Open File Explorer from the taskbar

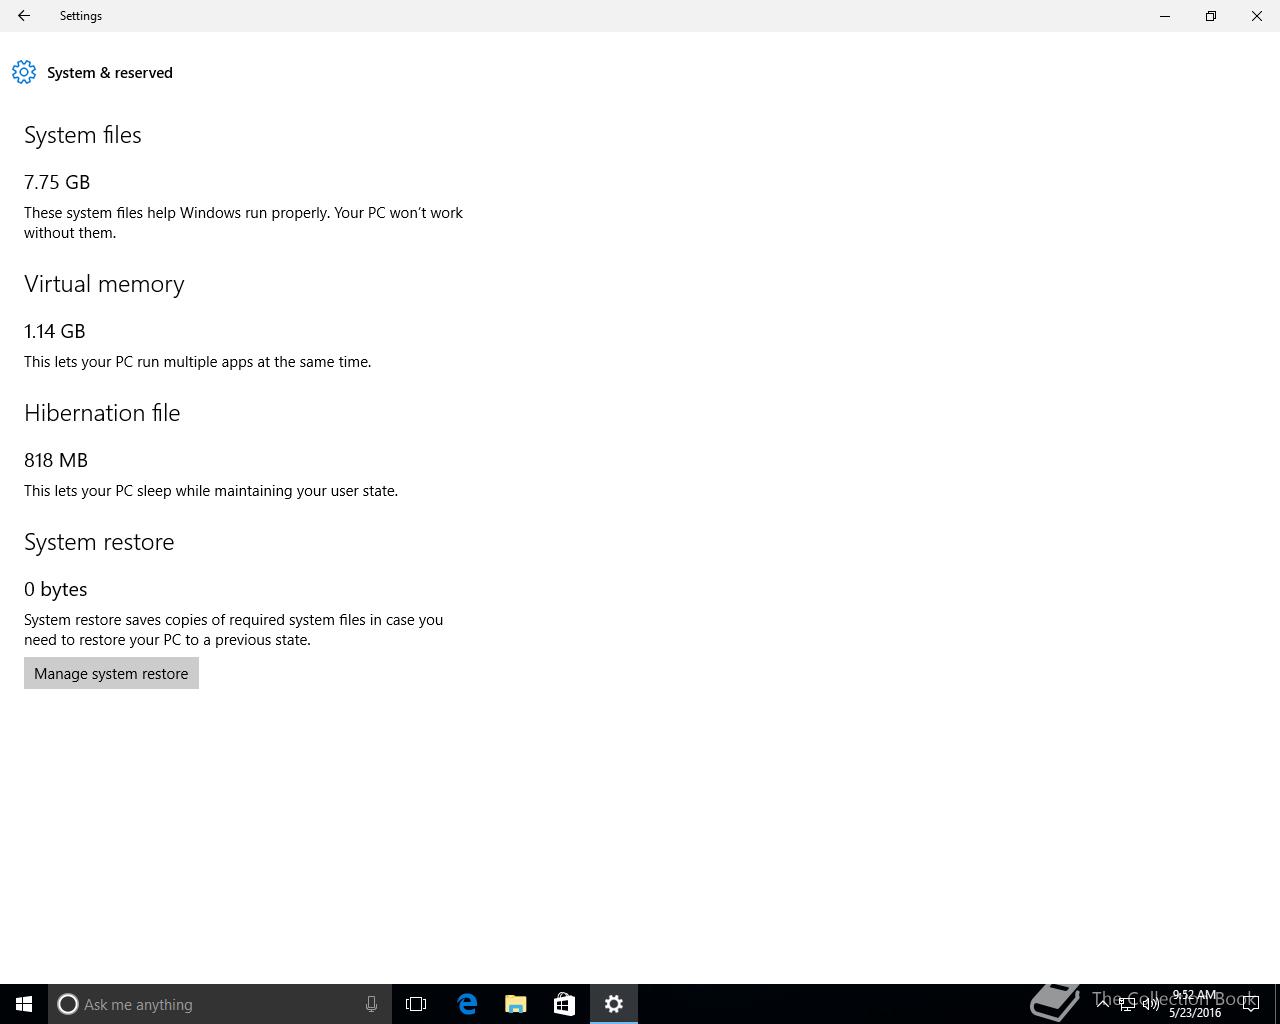pos(516,1004)
